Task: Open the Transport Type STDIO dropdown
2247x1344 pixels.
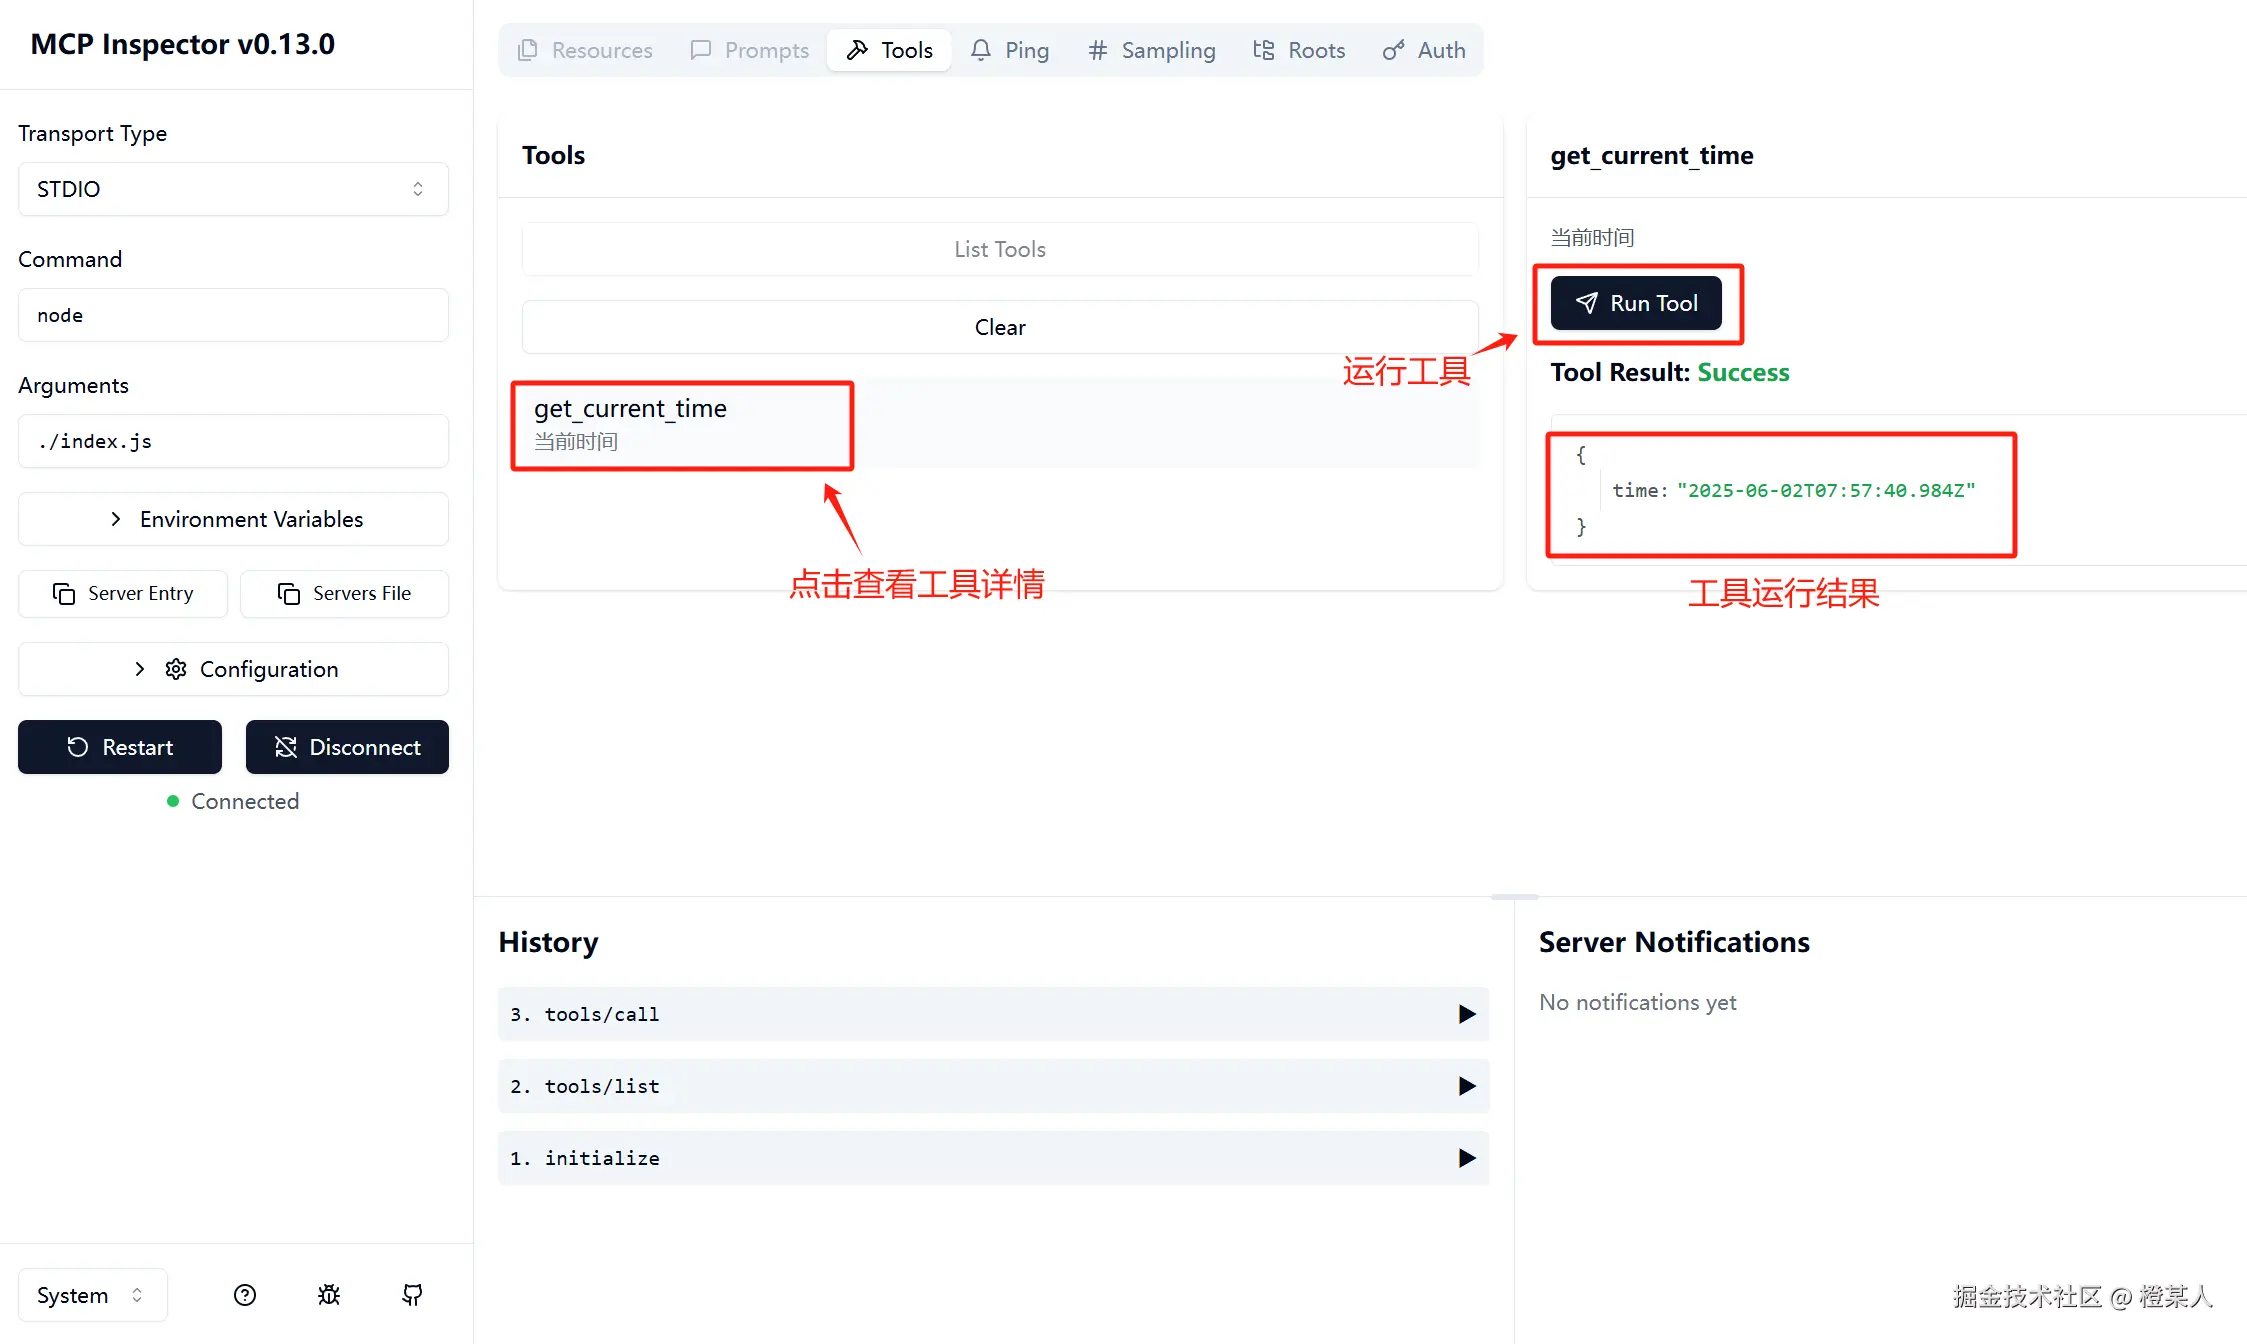Action: coord(233,189)
